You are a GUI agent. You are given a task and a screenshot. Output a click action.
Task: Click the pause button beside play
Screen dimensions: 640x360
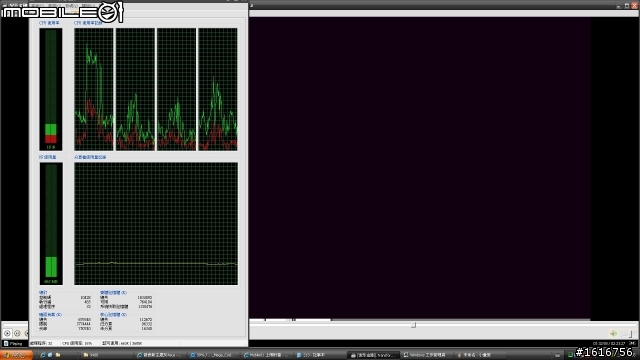[x=17, y=333]
